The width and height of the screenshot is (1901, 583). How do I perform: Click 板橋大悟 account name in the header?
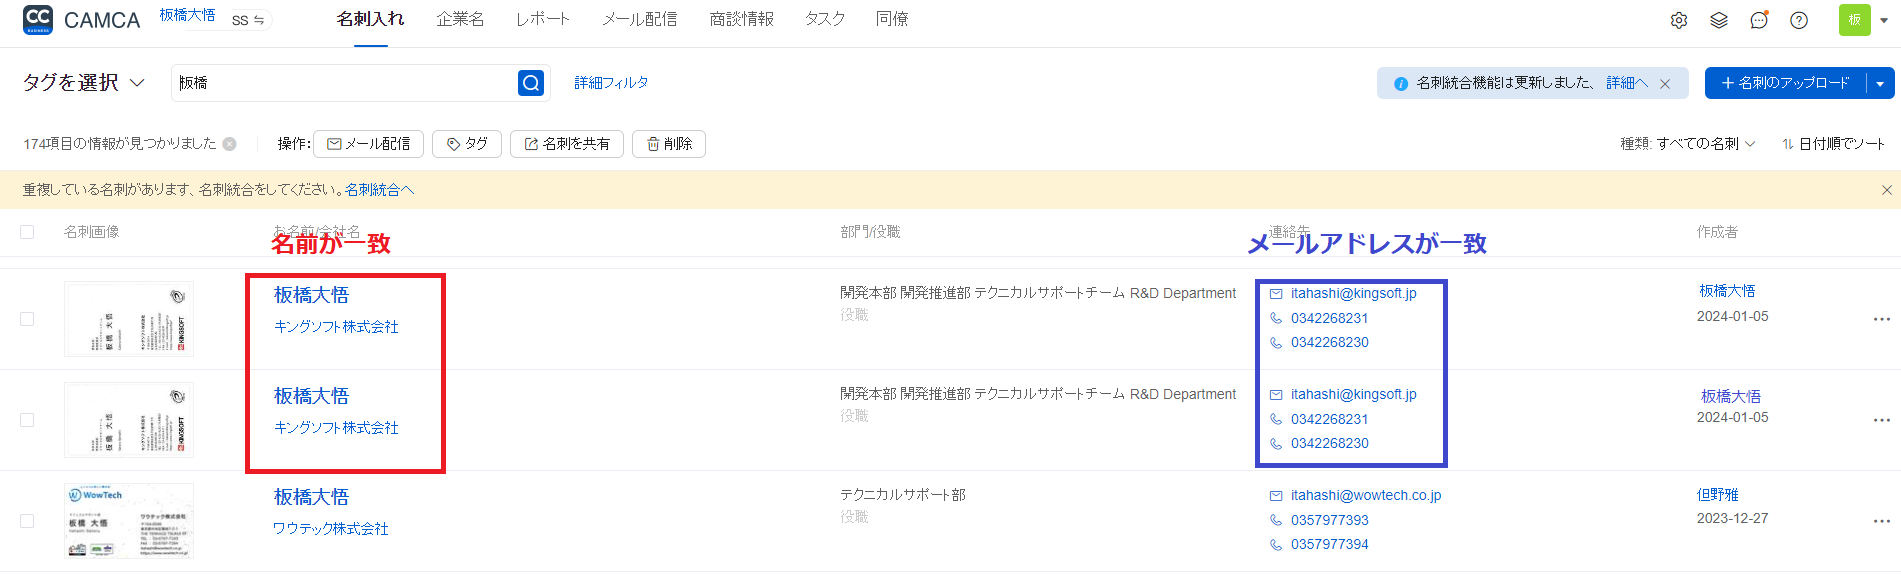click(188, 16)
